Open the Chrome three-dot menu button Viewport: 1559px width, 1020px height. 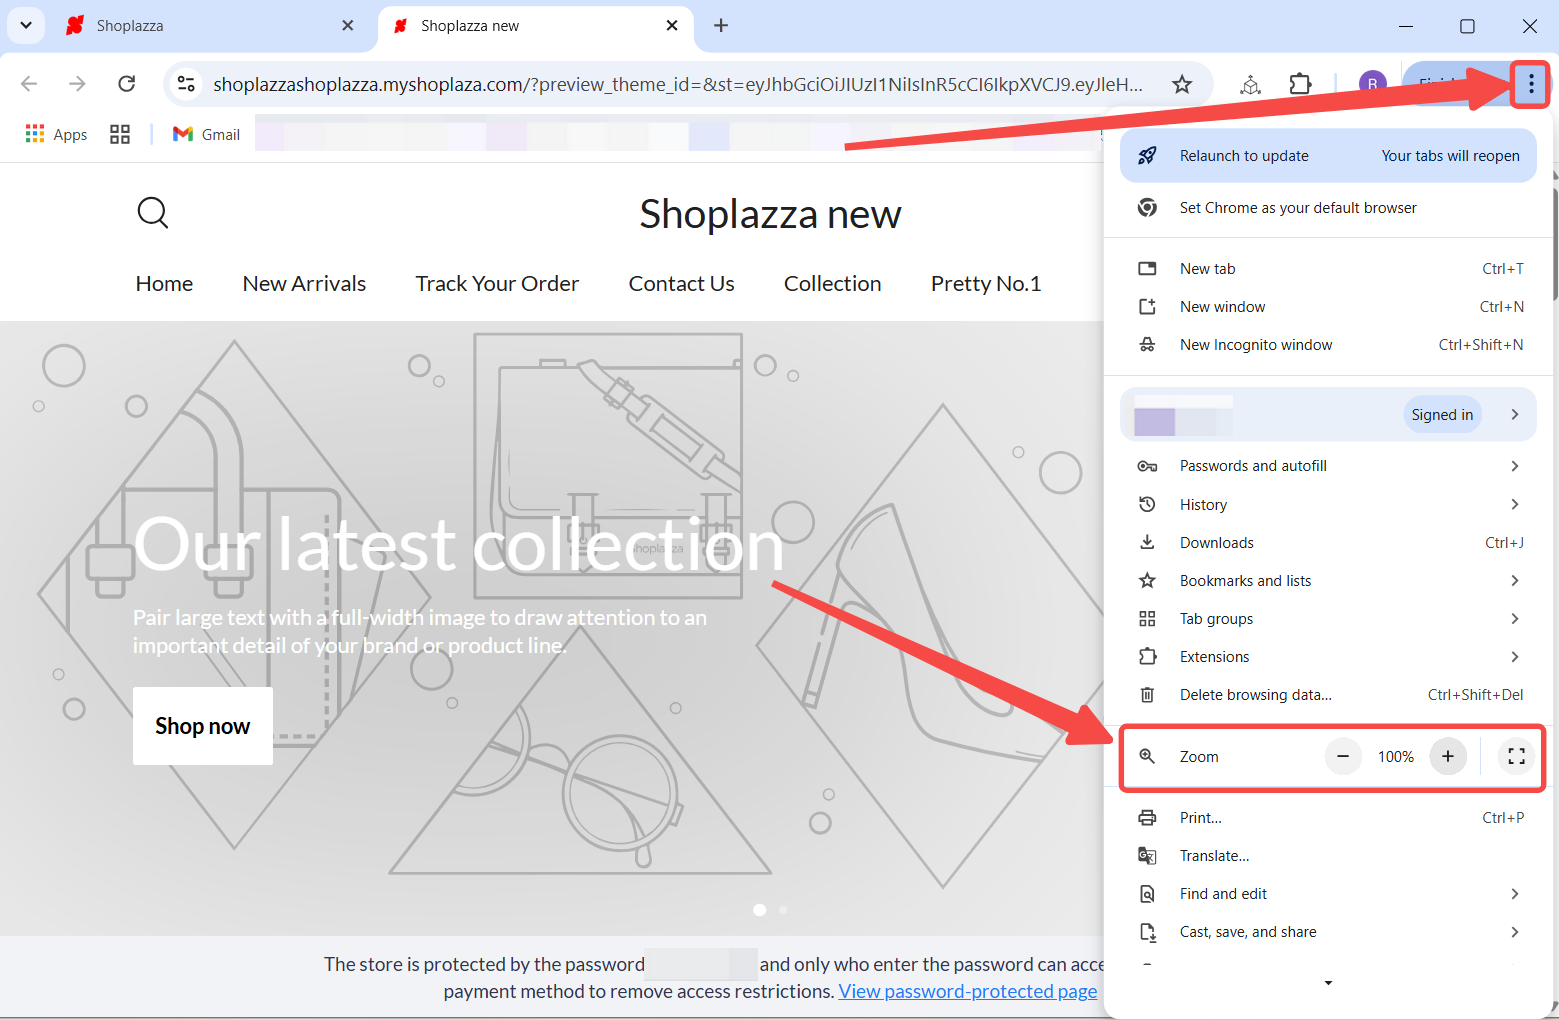tap(1530, 85)
